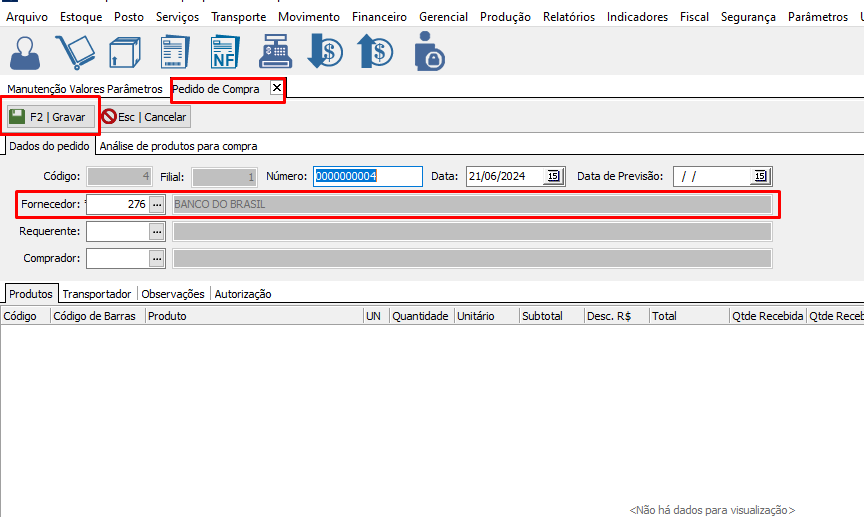Viewport: 864px width, 517px height.
Task: Click the user with padlock icon
Action: 428,52
